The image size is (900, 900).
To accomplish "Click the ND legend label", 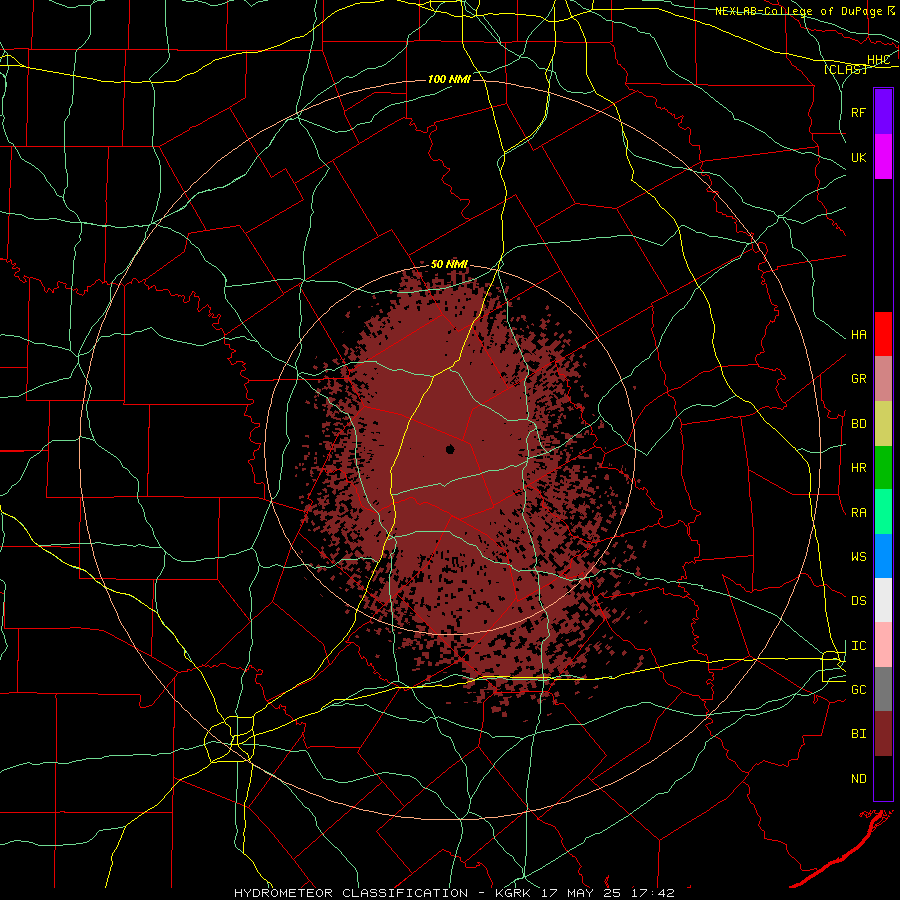I will pyautogui.click(x=858, y=779).
